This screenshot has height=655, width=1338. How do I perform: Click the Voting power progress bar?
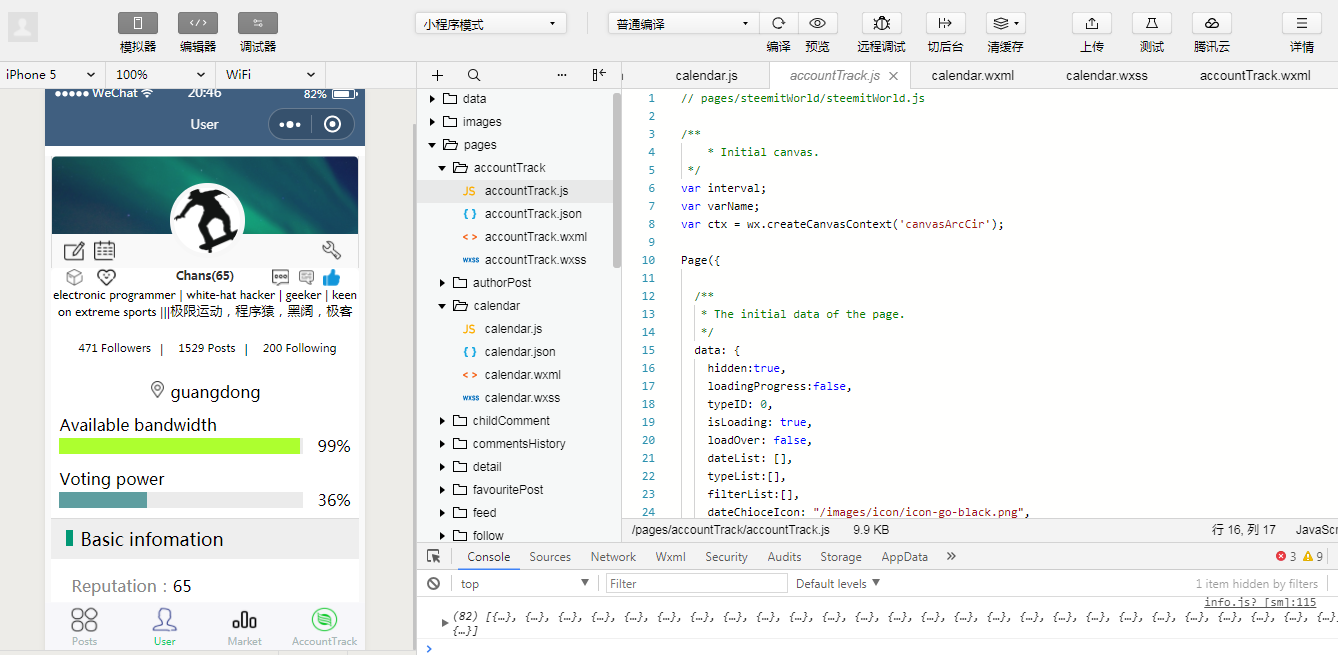[181, 500]
